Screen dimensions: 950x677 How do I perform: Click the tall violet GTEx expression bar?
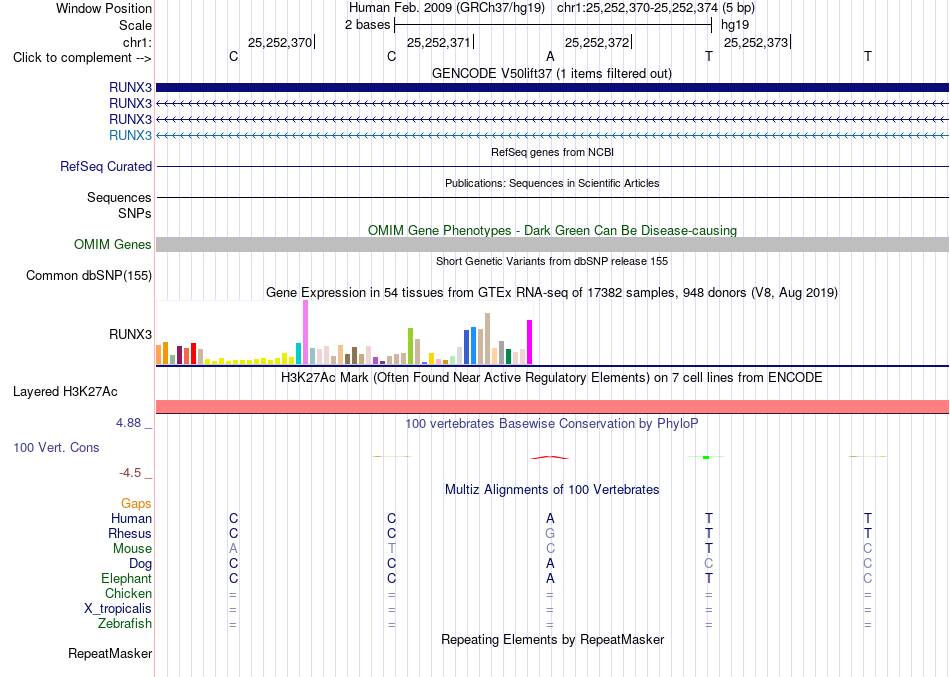pos(305,332)
